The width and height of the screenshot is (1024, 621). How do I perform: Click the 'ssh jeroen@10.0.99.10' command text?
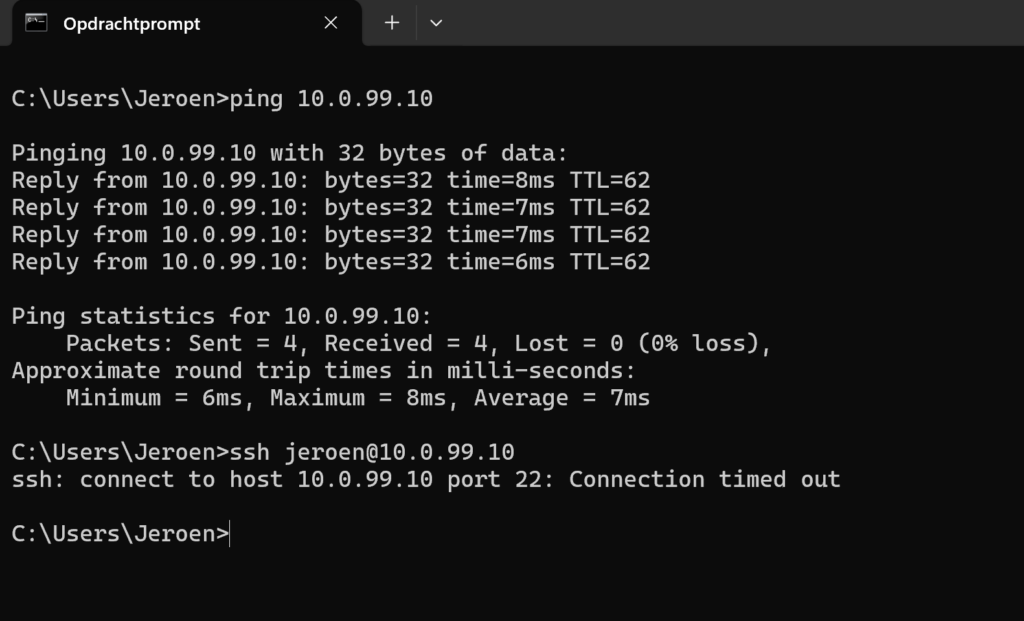(x=372, y=452)
